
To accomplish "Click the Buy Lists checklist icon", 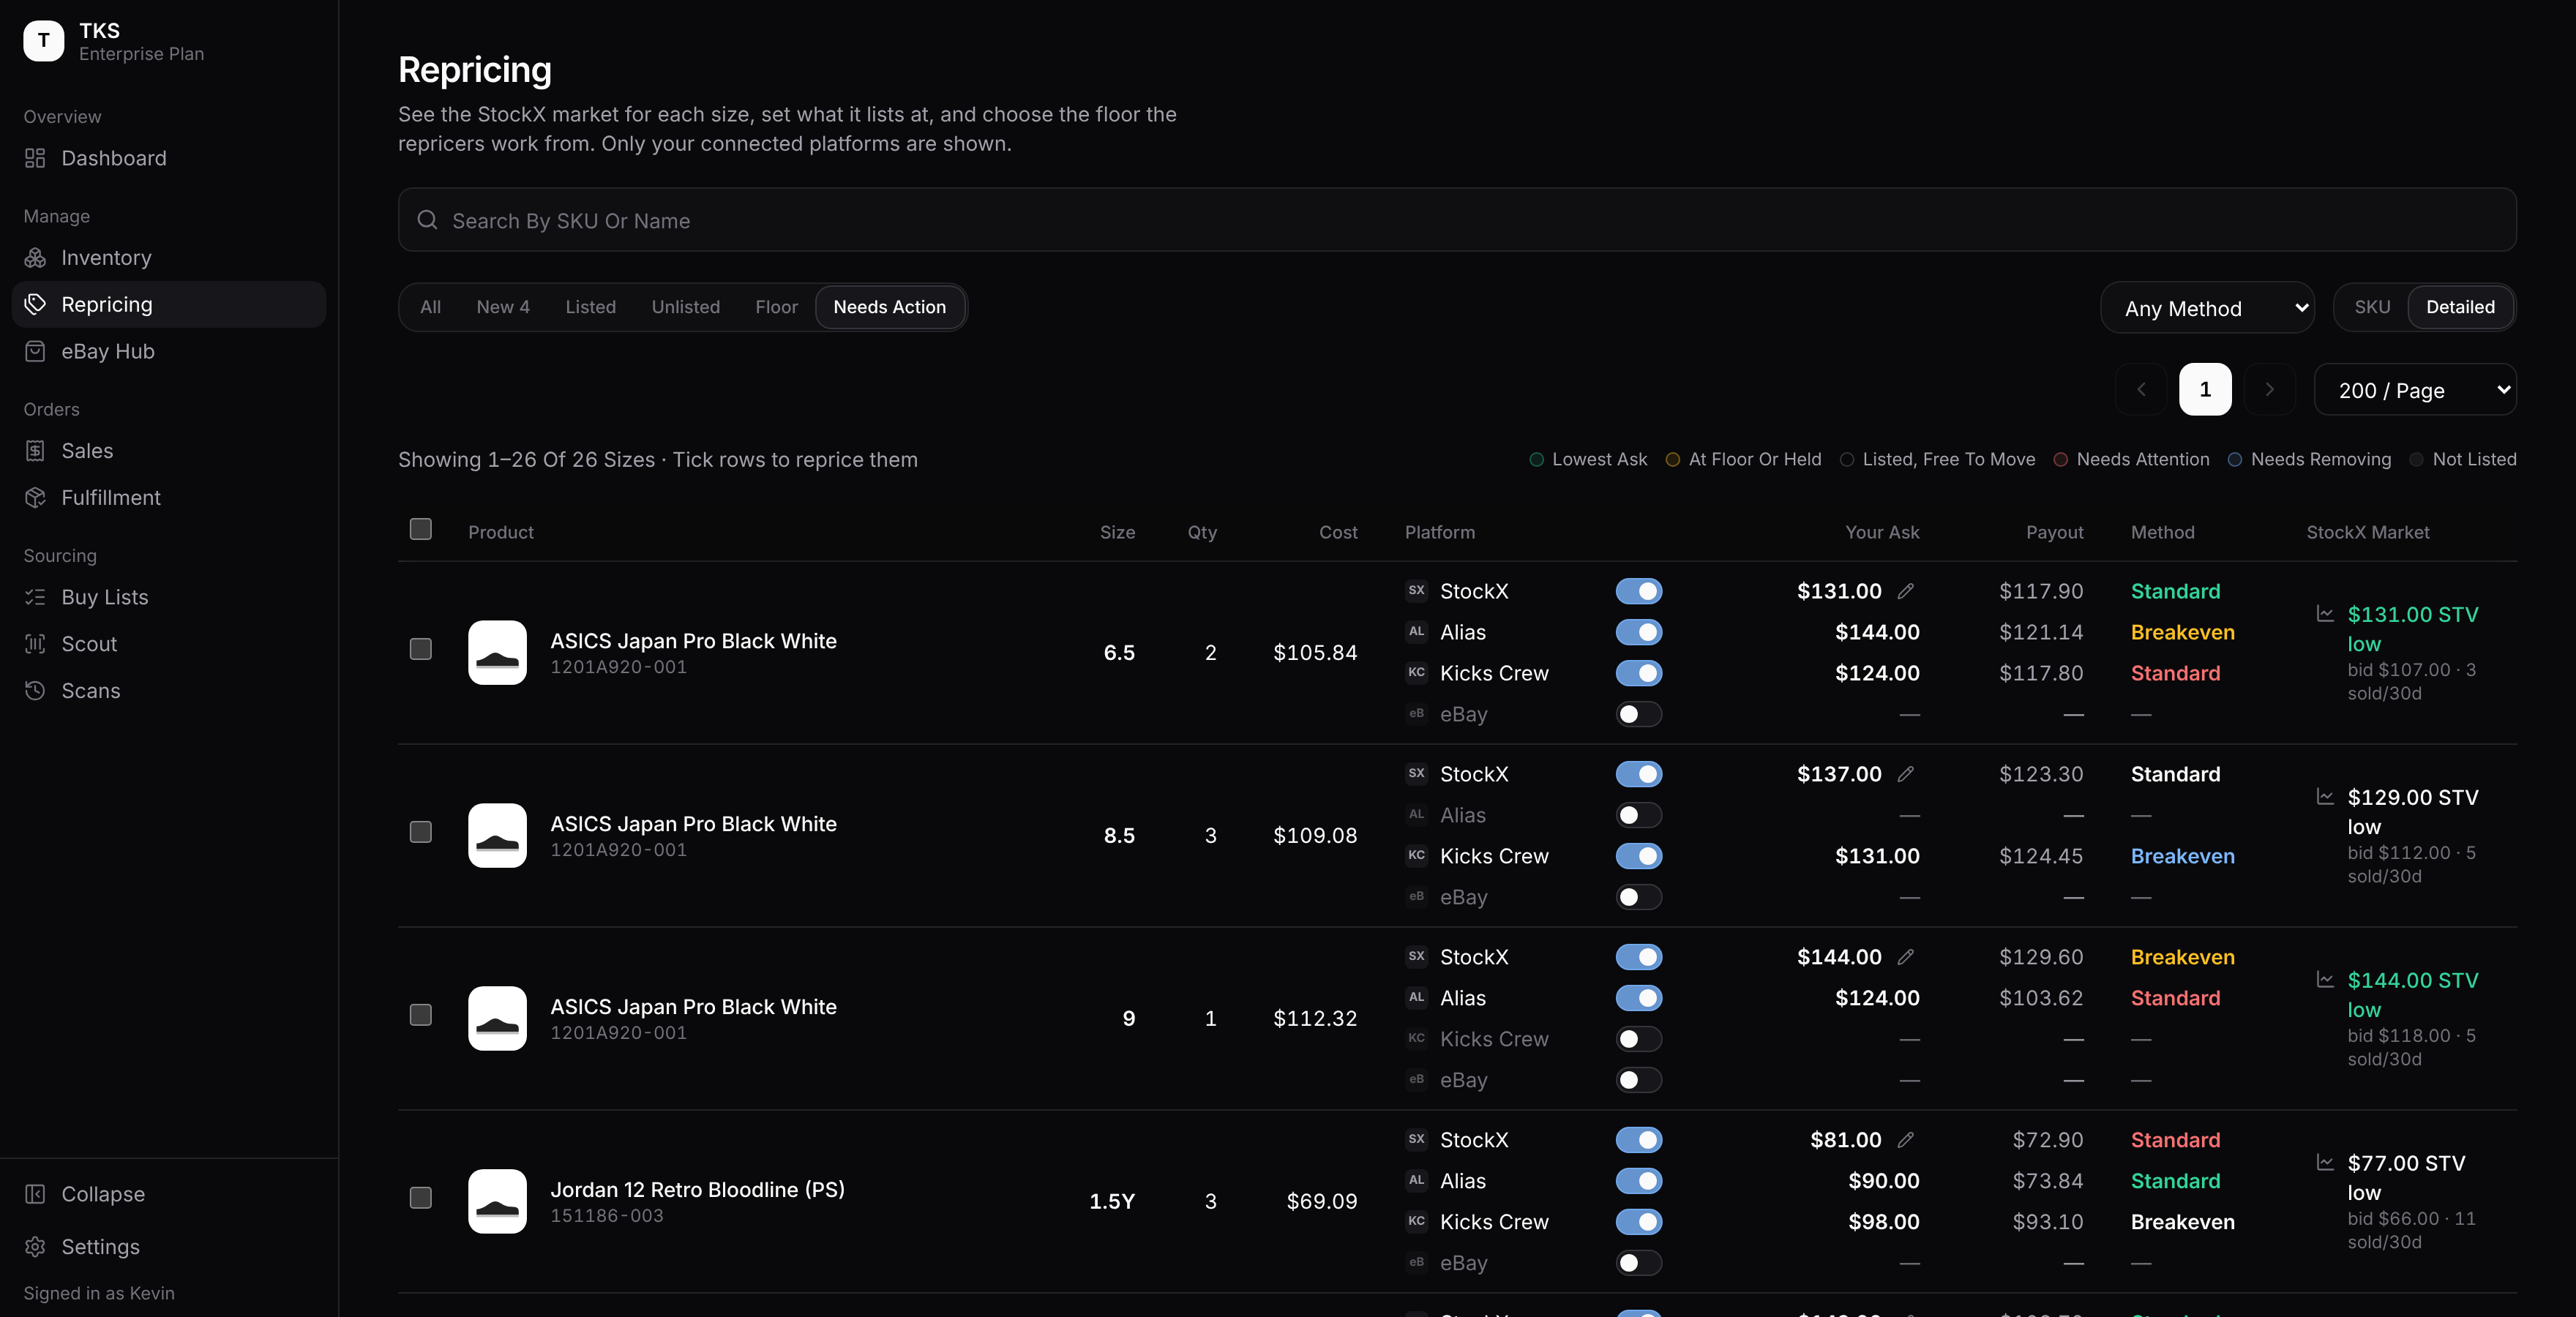I will [x=35, y=597].
